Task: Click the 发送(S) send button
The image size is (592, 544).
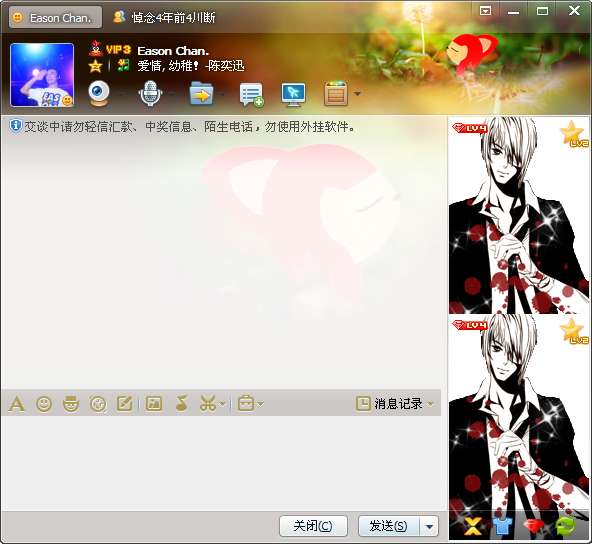Action: [388, 526]
